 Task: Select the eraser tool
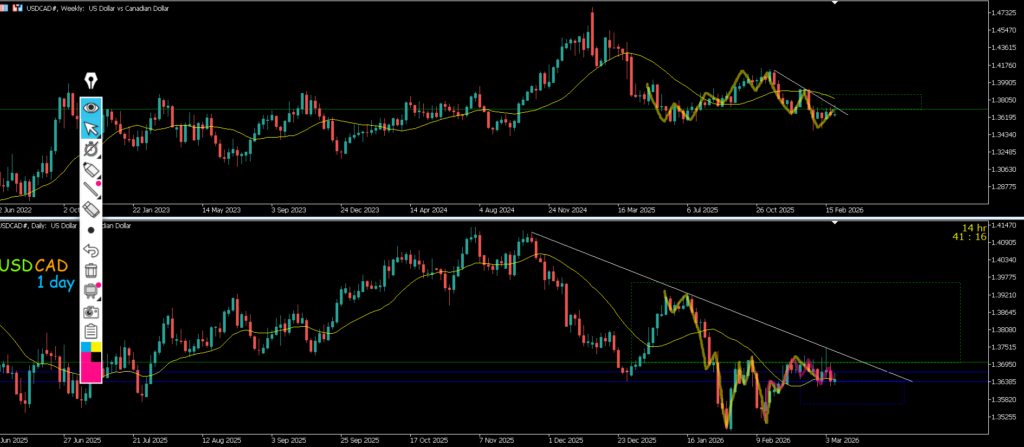click(x=91, y=209)
